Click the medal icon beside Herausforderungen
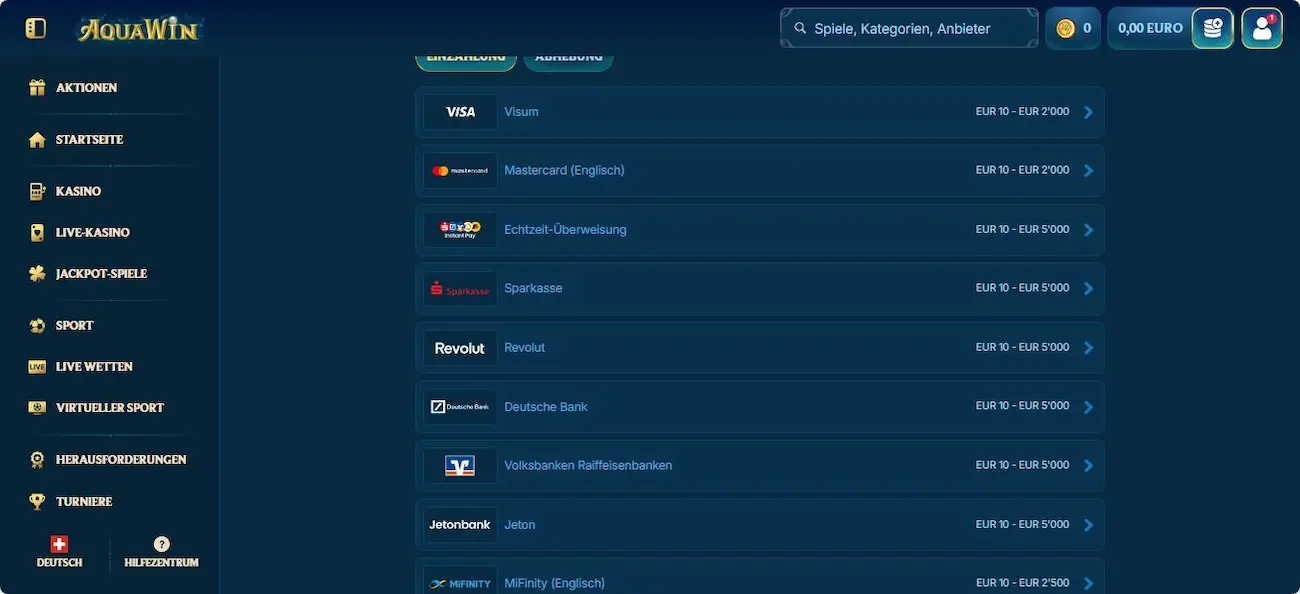 point(37,460)
